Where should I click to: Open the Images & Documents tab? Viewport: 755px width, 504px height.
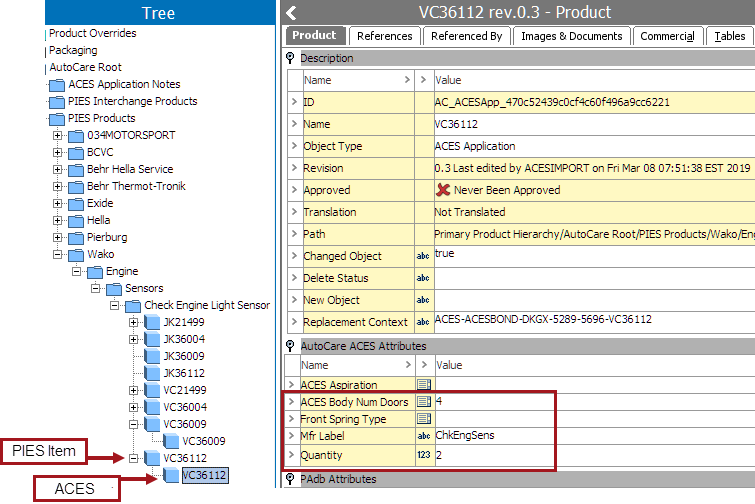[x=571, y=36]
